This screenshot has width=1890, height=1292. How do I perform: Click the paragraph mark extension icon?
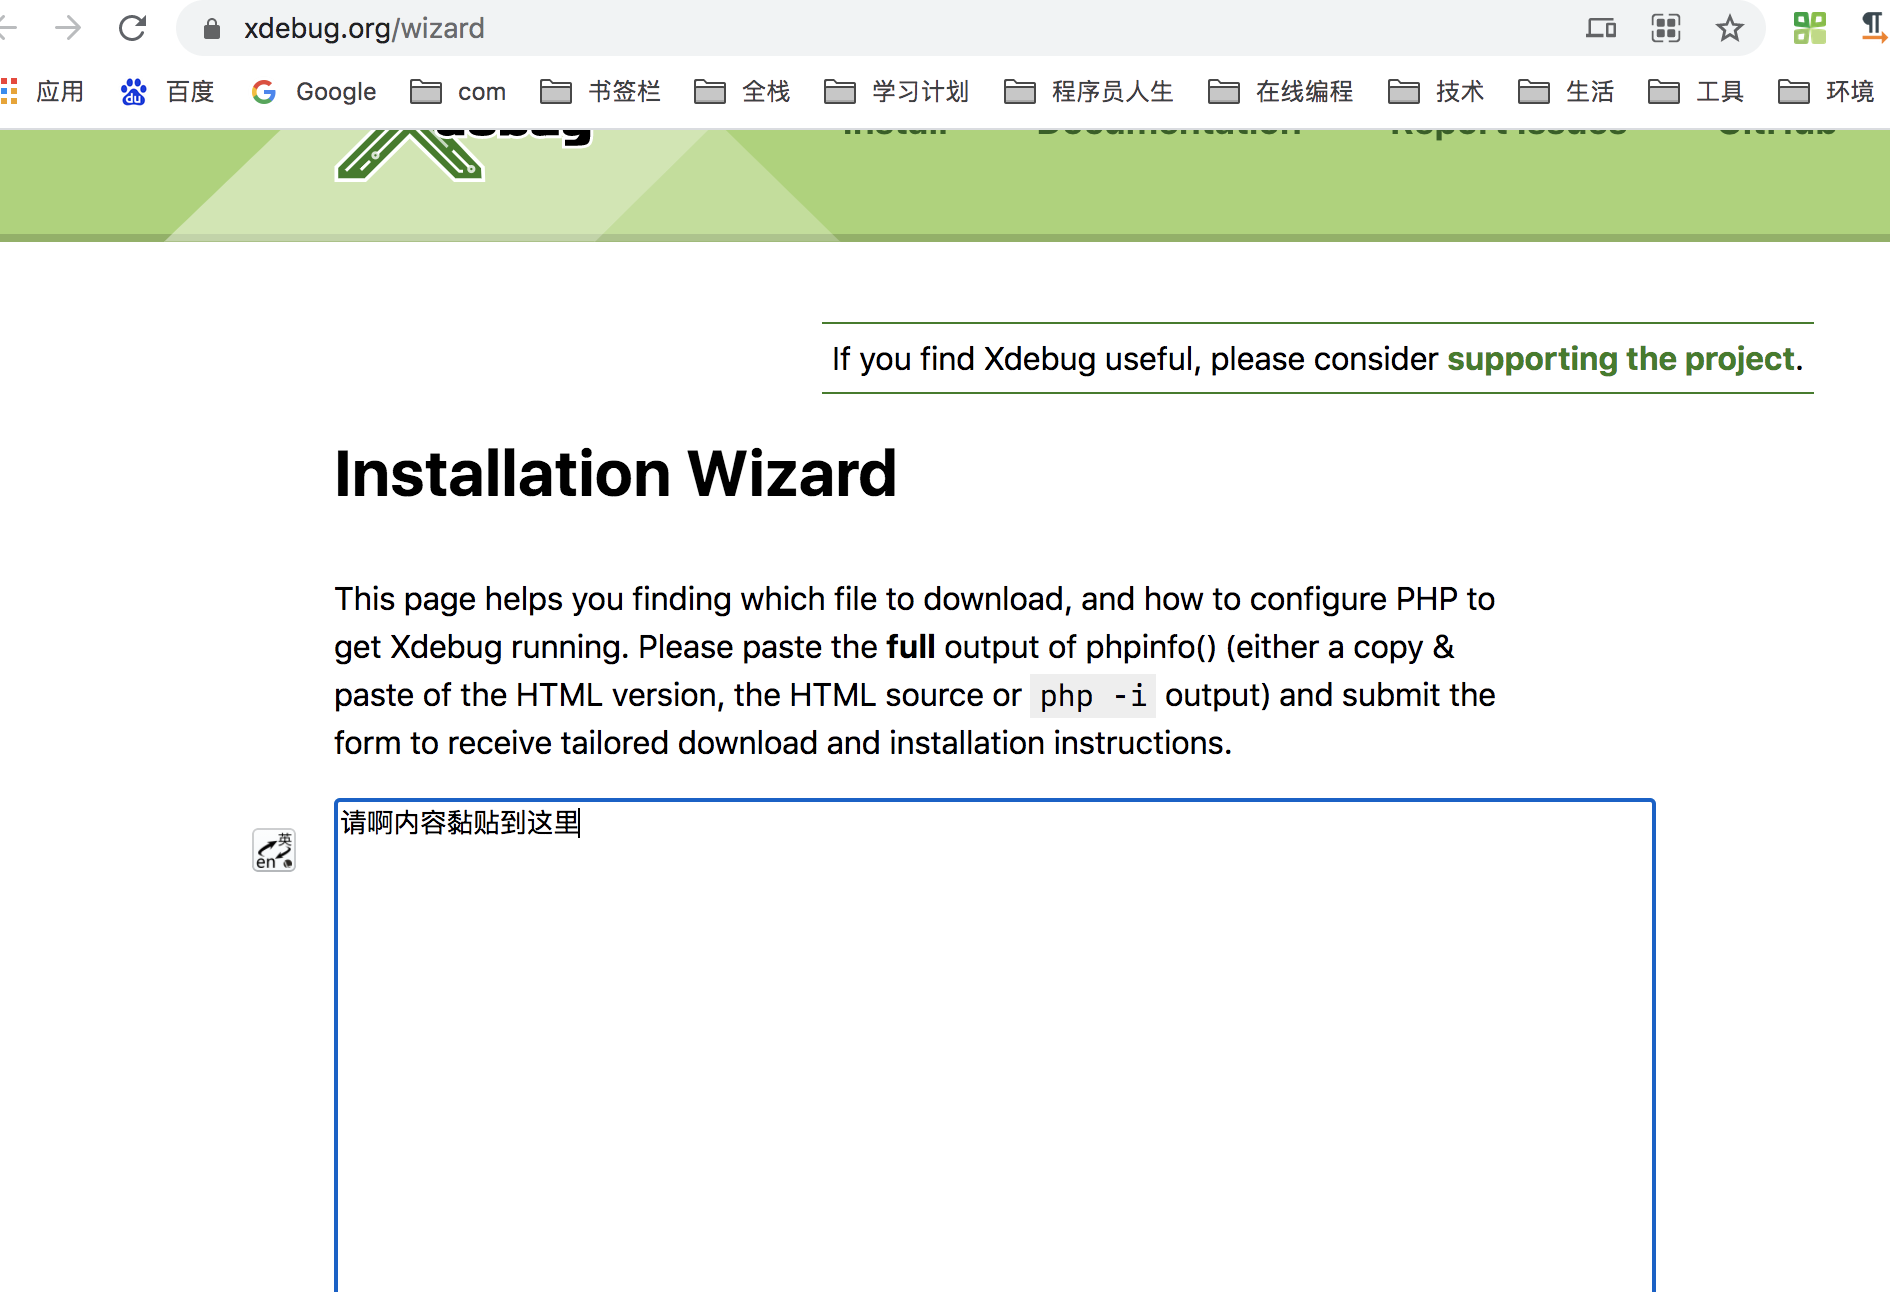pyautogui.click(x=1874, y=27)
